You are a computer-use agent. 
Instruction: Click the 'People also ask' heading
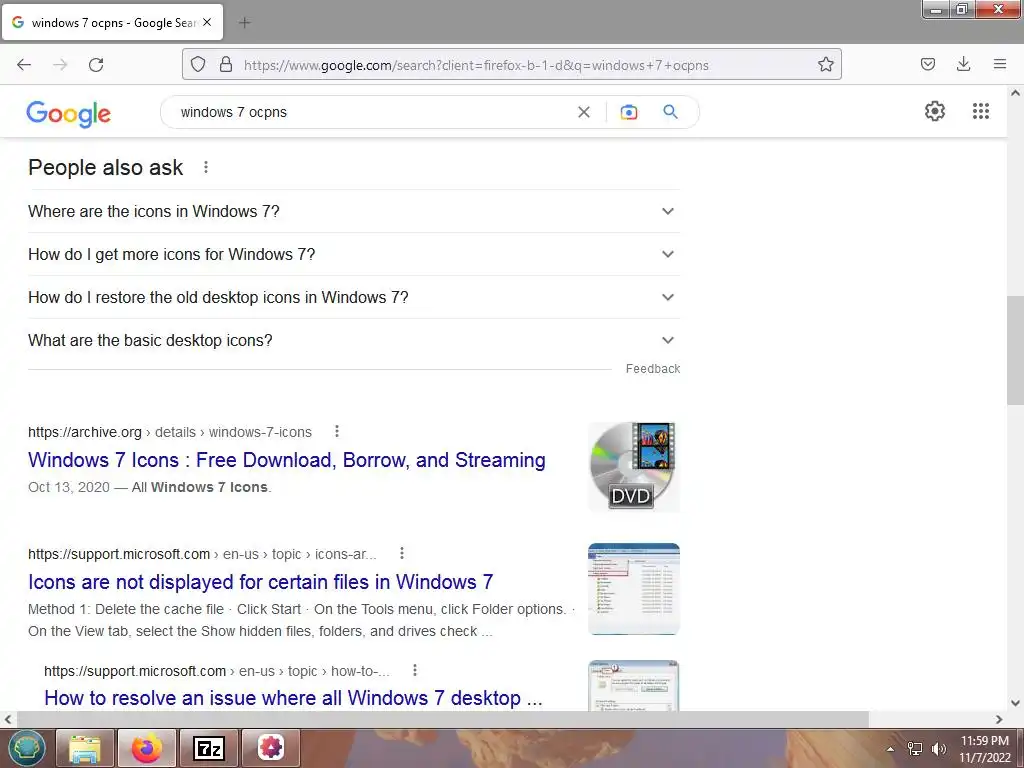(105, 168)
